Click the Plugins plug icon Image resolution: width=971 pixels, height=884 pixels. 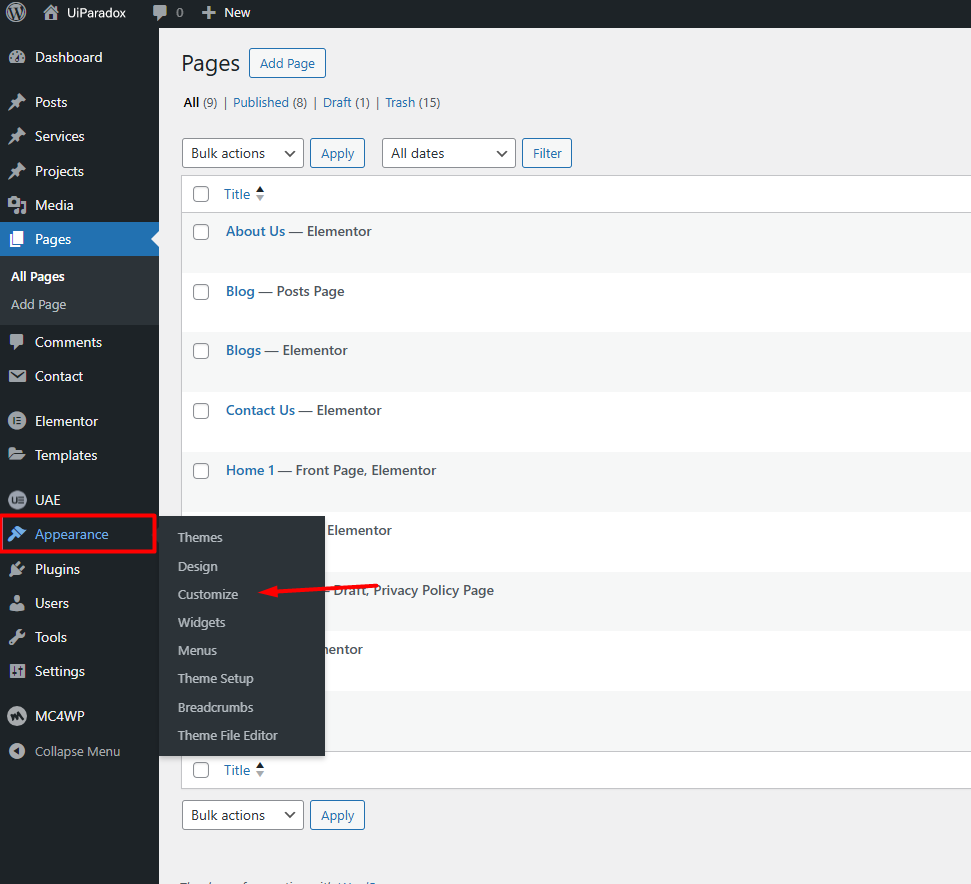pyautogui.click(x=17, y=569)
